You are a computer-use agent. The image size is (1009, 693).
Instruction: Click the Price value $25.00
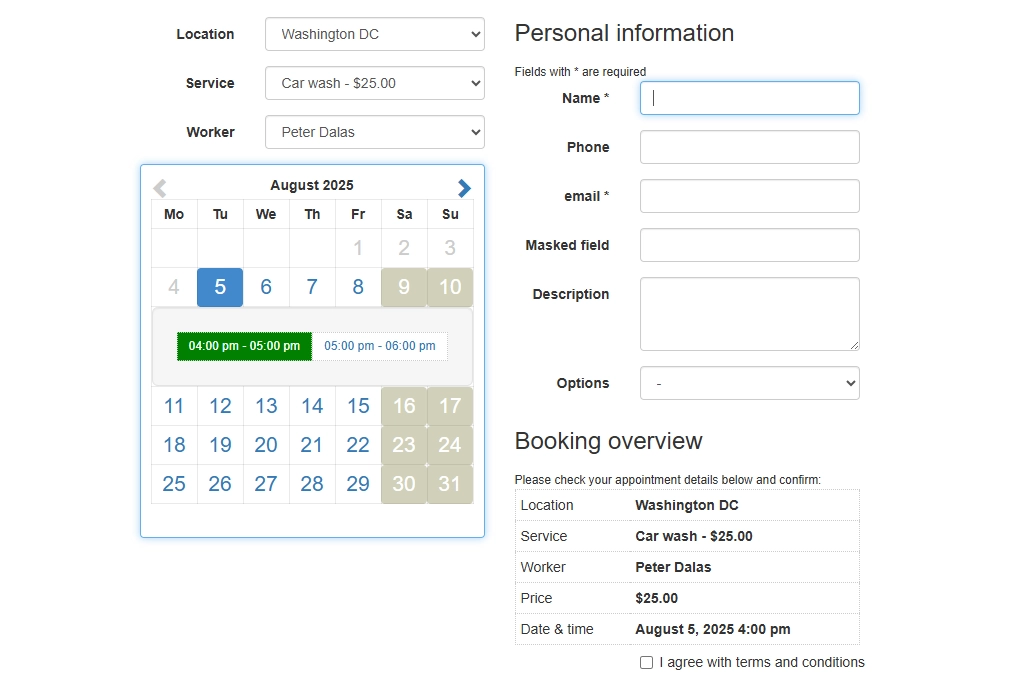point(656,598)
